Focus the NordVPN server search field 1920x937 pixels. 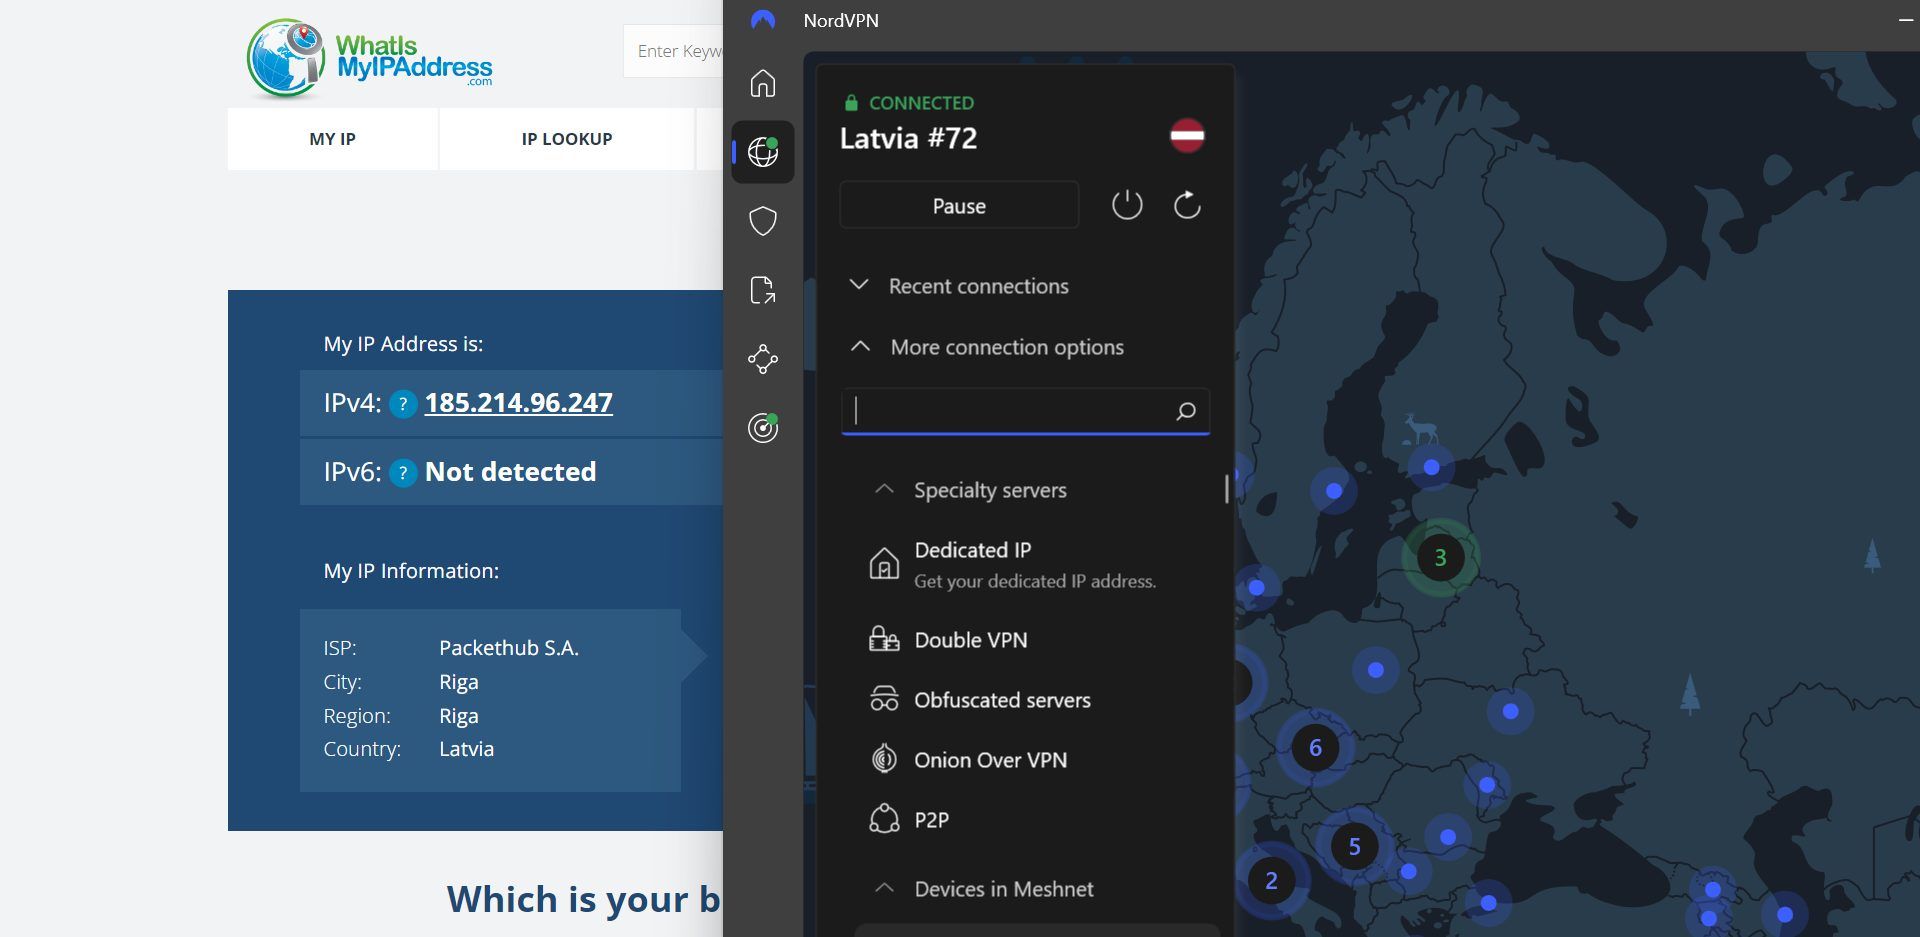point(1026,411)
